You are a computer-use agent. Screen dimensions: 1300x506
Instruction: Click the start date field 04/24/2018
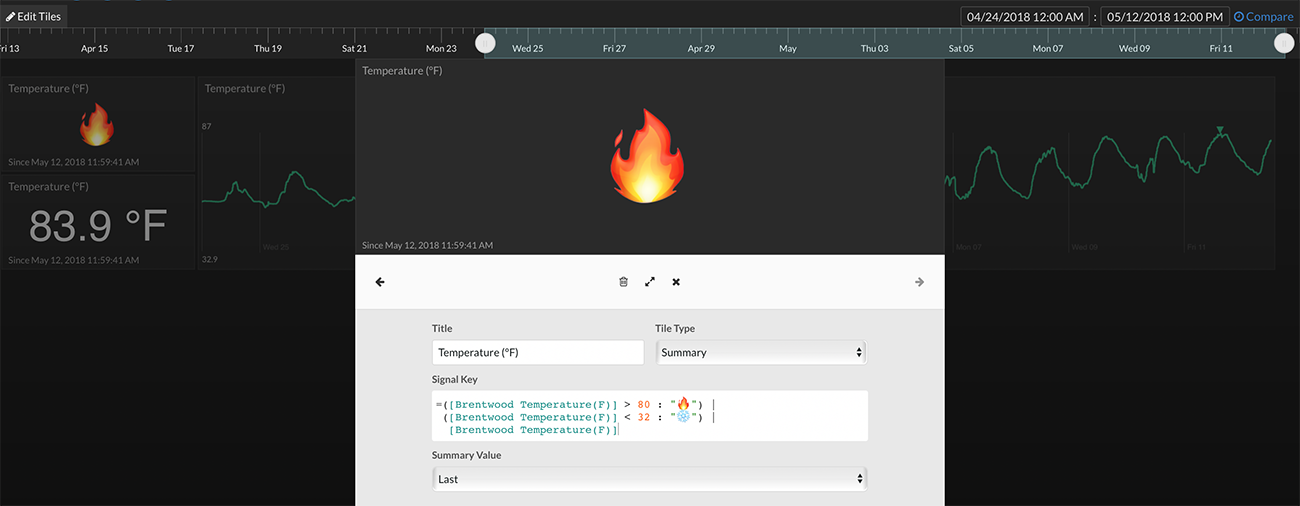click(1025, 17)
